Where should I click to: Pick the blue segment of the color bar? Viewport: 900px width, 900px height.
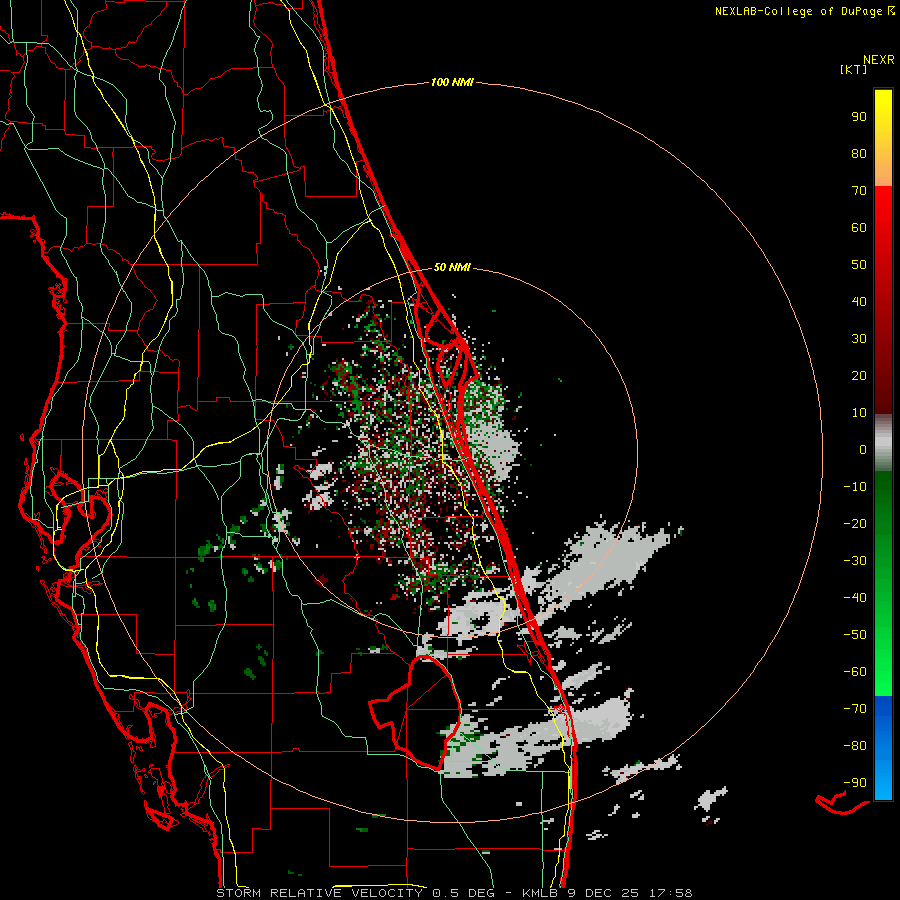[x=883, y=748]
